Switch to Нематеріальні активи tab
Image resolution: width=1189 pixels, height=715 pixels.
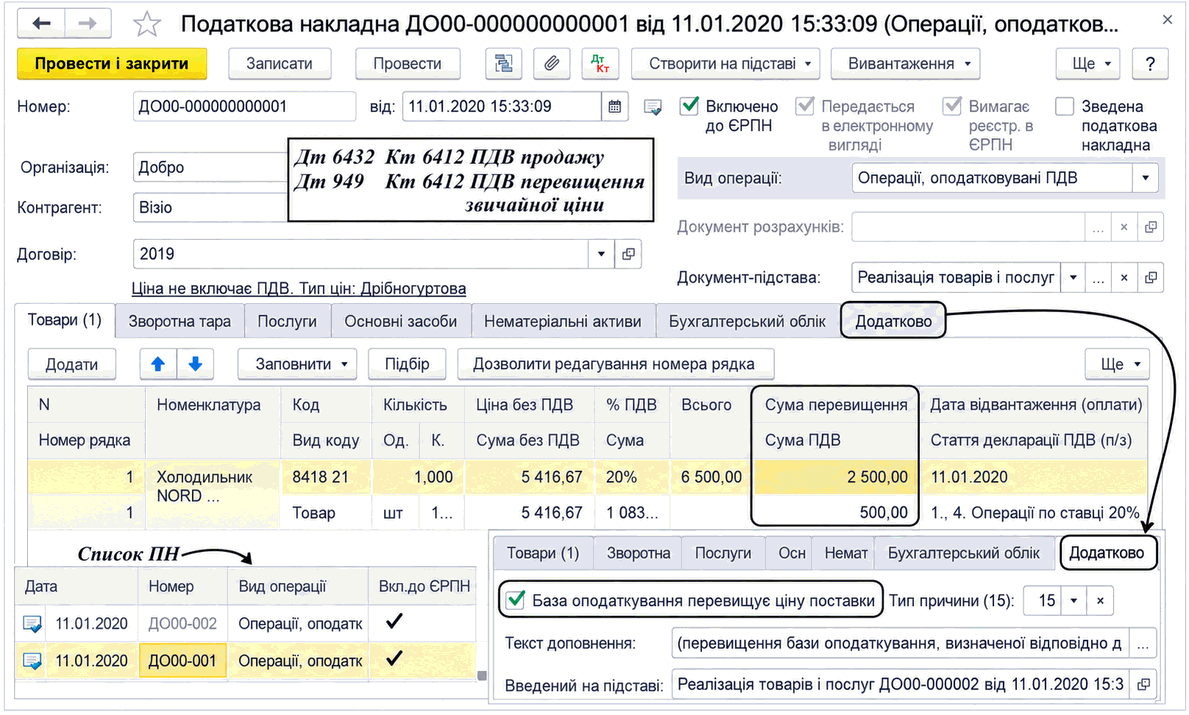[x=563, y=321]
